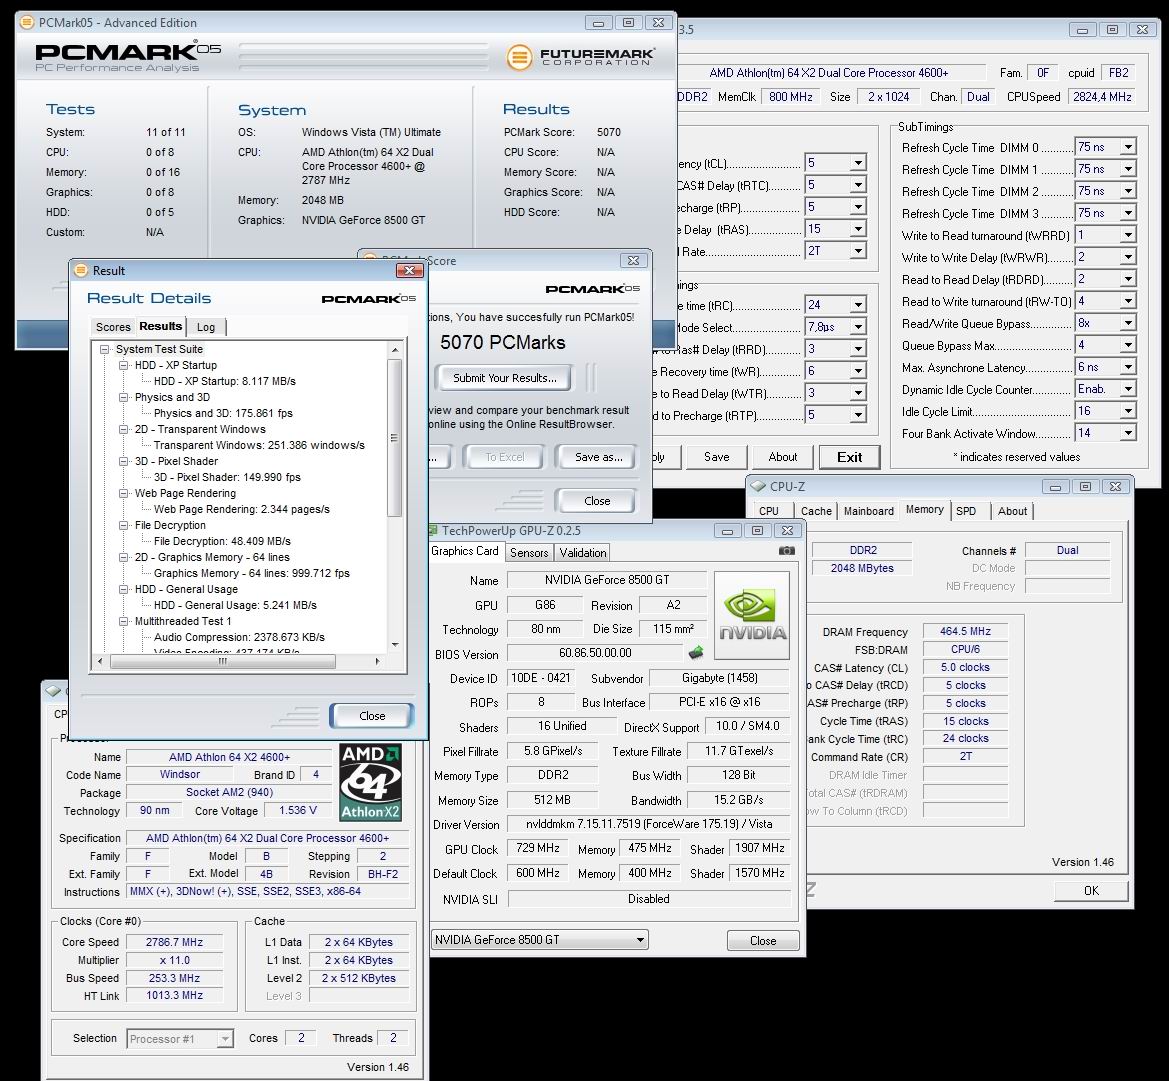Click the GPU Clock 729 MHz field
This screenshot has height=1081, width=1169.
pyautogui.click(x=538, y=848)
